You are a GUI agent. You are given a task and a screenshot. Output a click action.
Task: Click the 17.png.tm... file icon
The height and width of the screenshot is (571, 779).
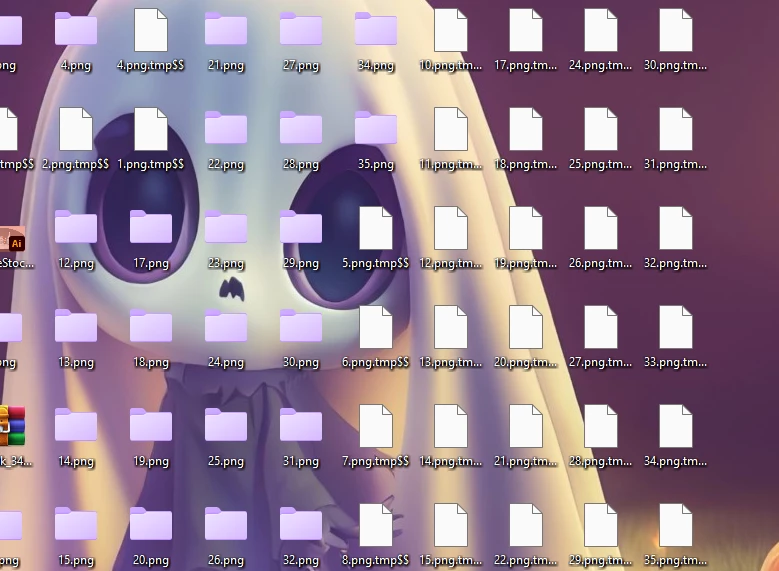pos(526,30)
